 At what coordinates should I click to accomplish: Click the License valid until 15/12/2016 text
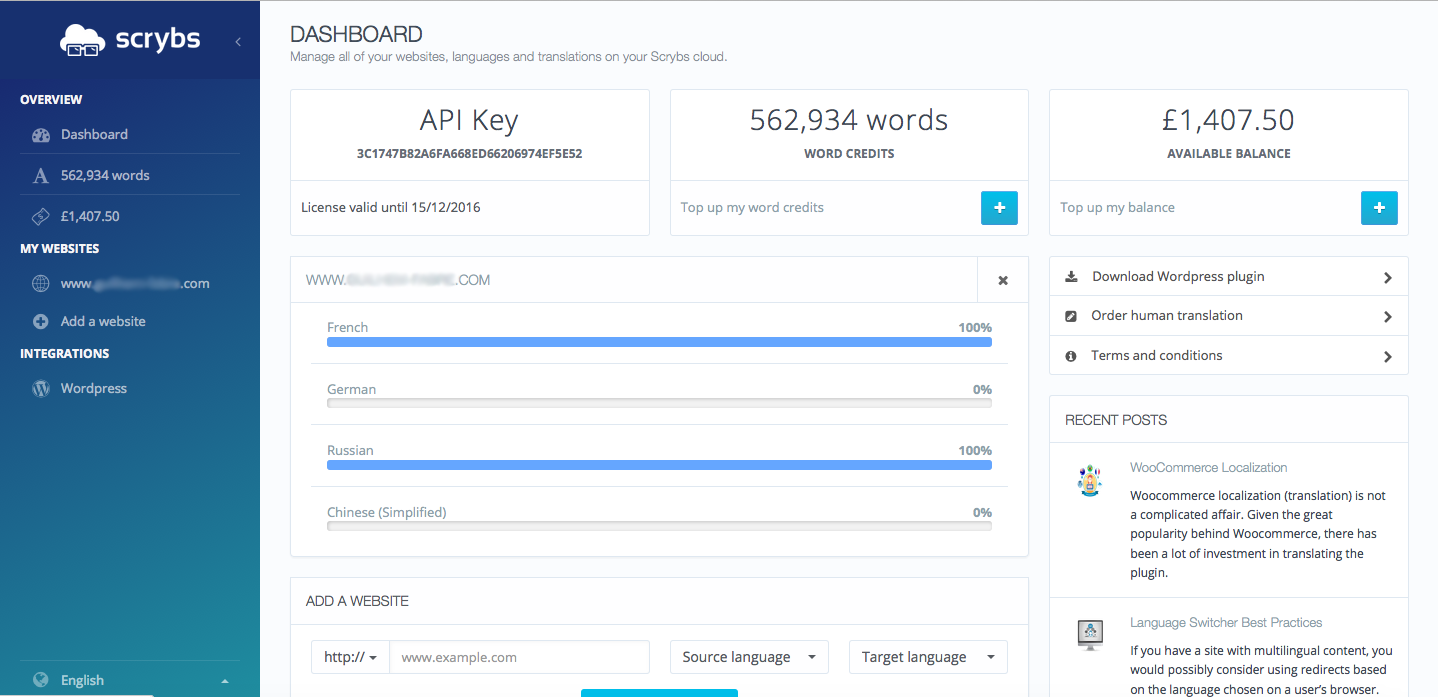tap(391, 208)
